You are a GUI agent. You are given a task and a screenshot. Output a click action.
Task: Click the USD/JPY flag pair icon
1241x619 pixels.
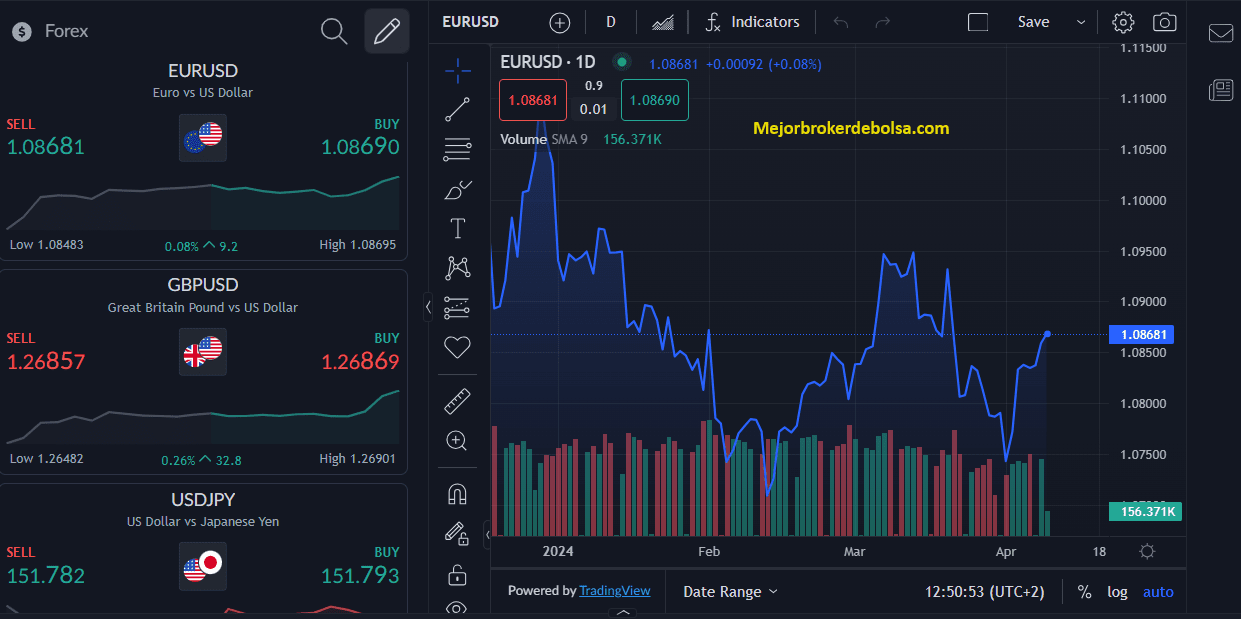[x=203, y=567]
